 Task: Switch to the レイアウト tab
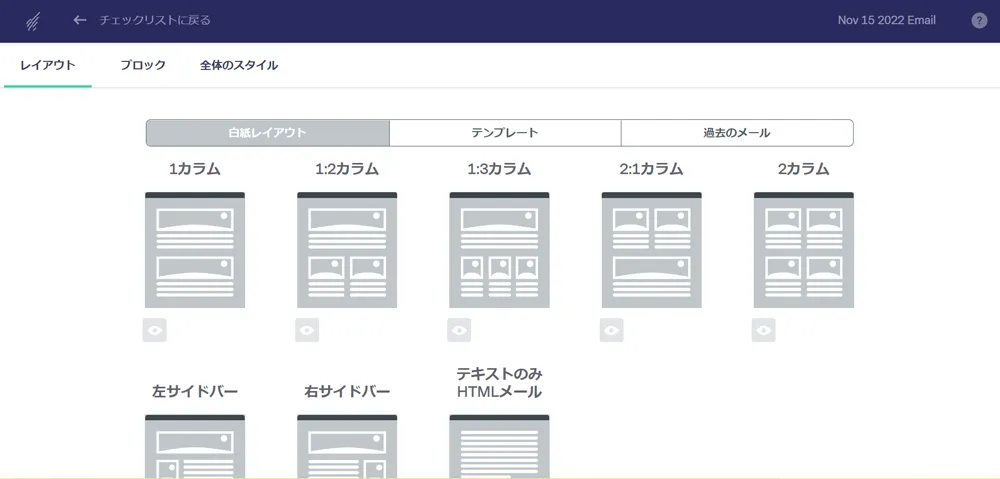coord(48,65)
